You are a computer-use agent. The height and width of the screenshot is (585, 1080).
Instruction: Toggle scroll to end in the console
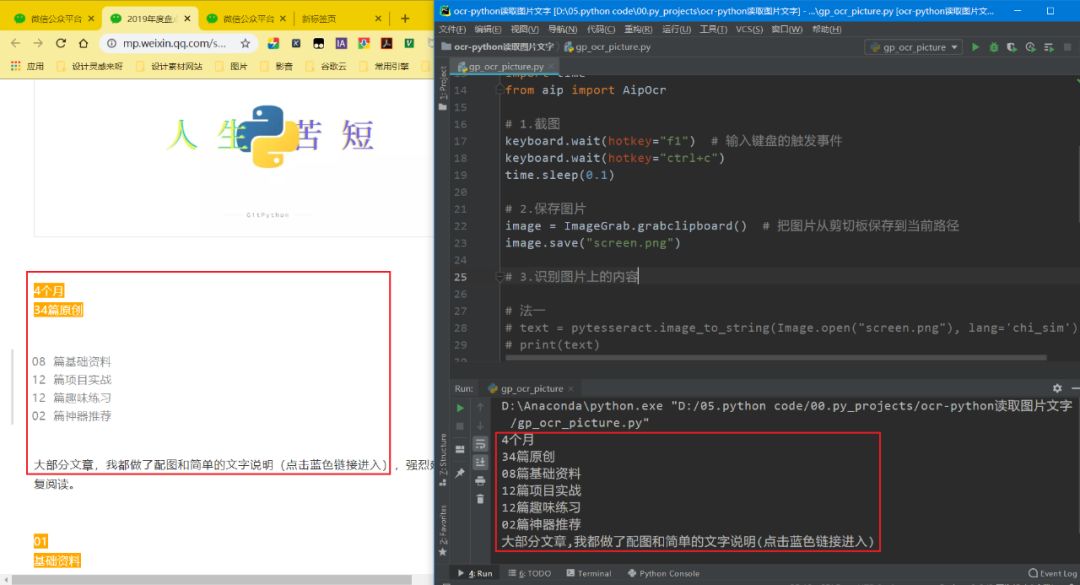480,462
